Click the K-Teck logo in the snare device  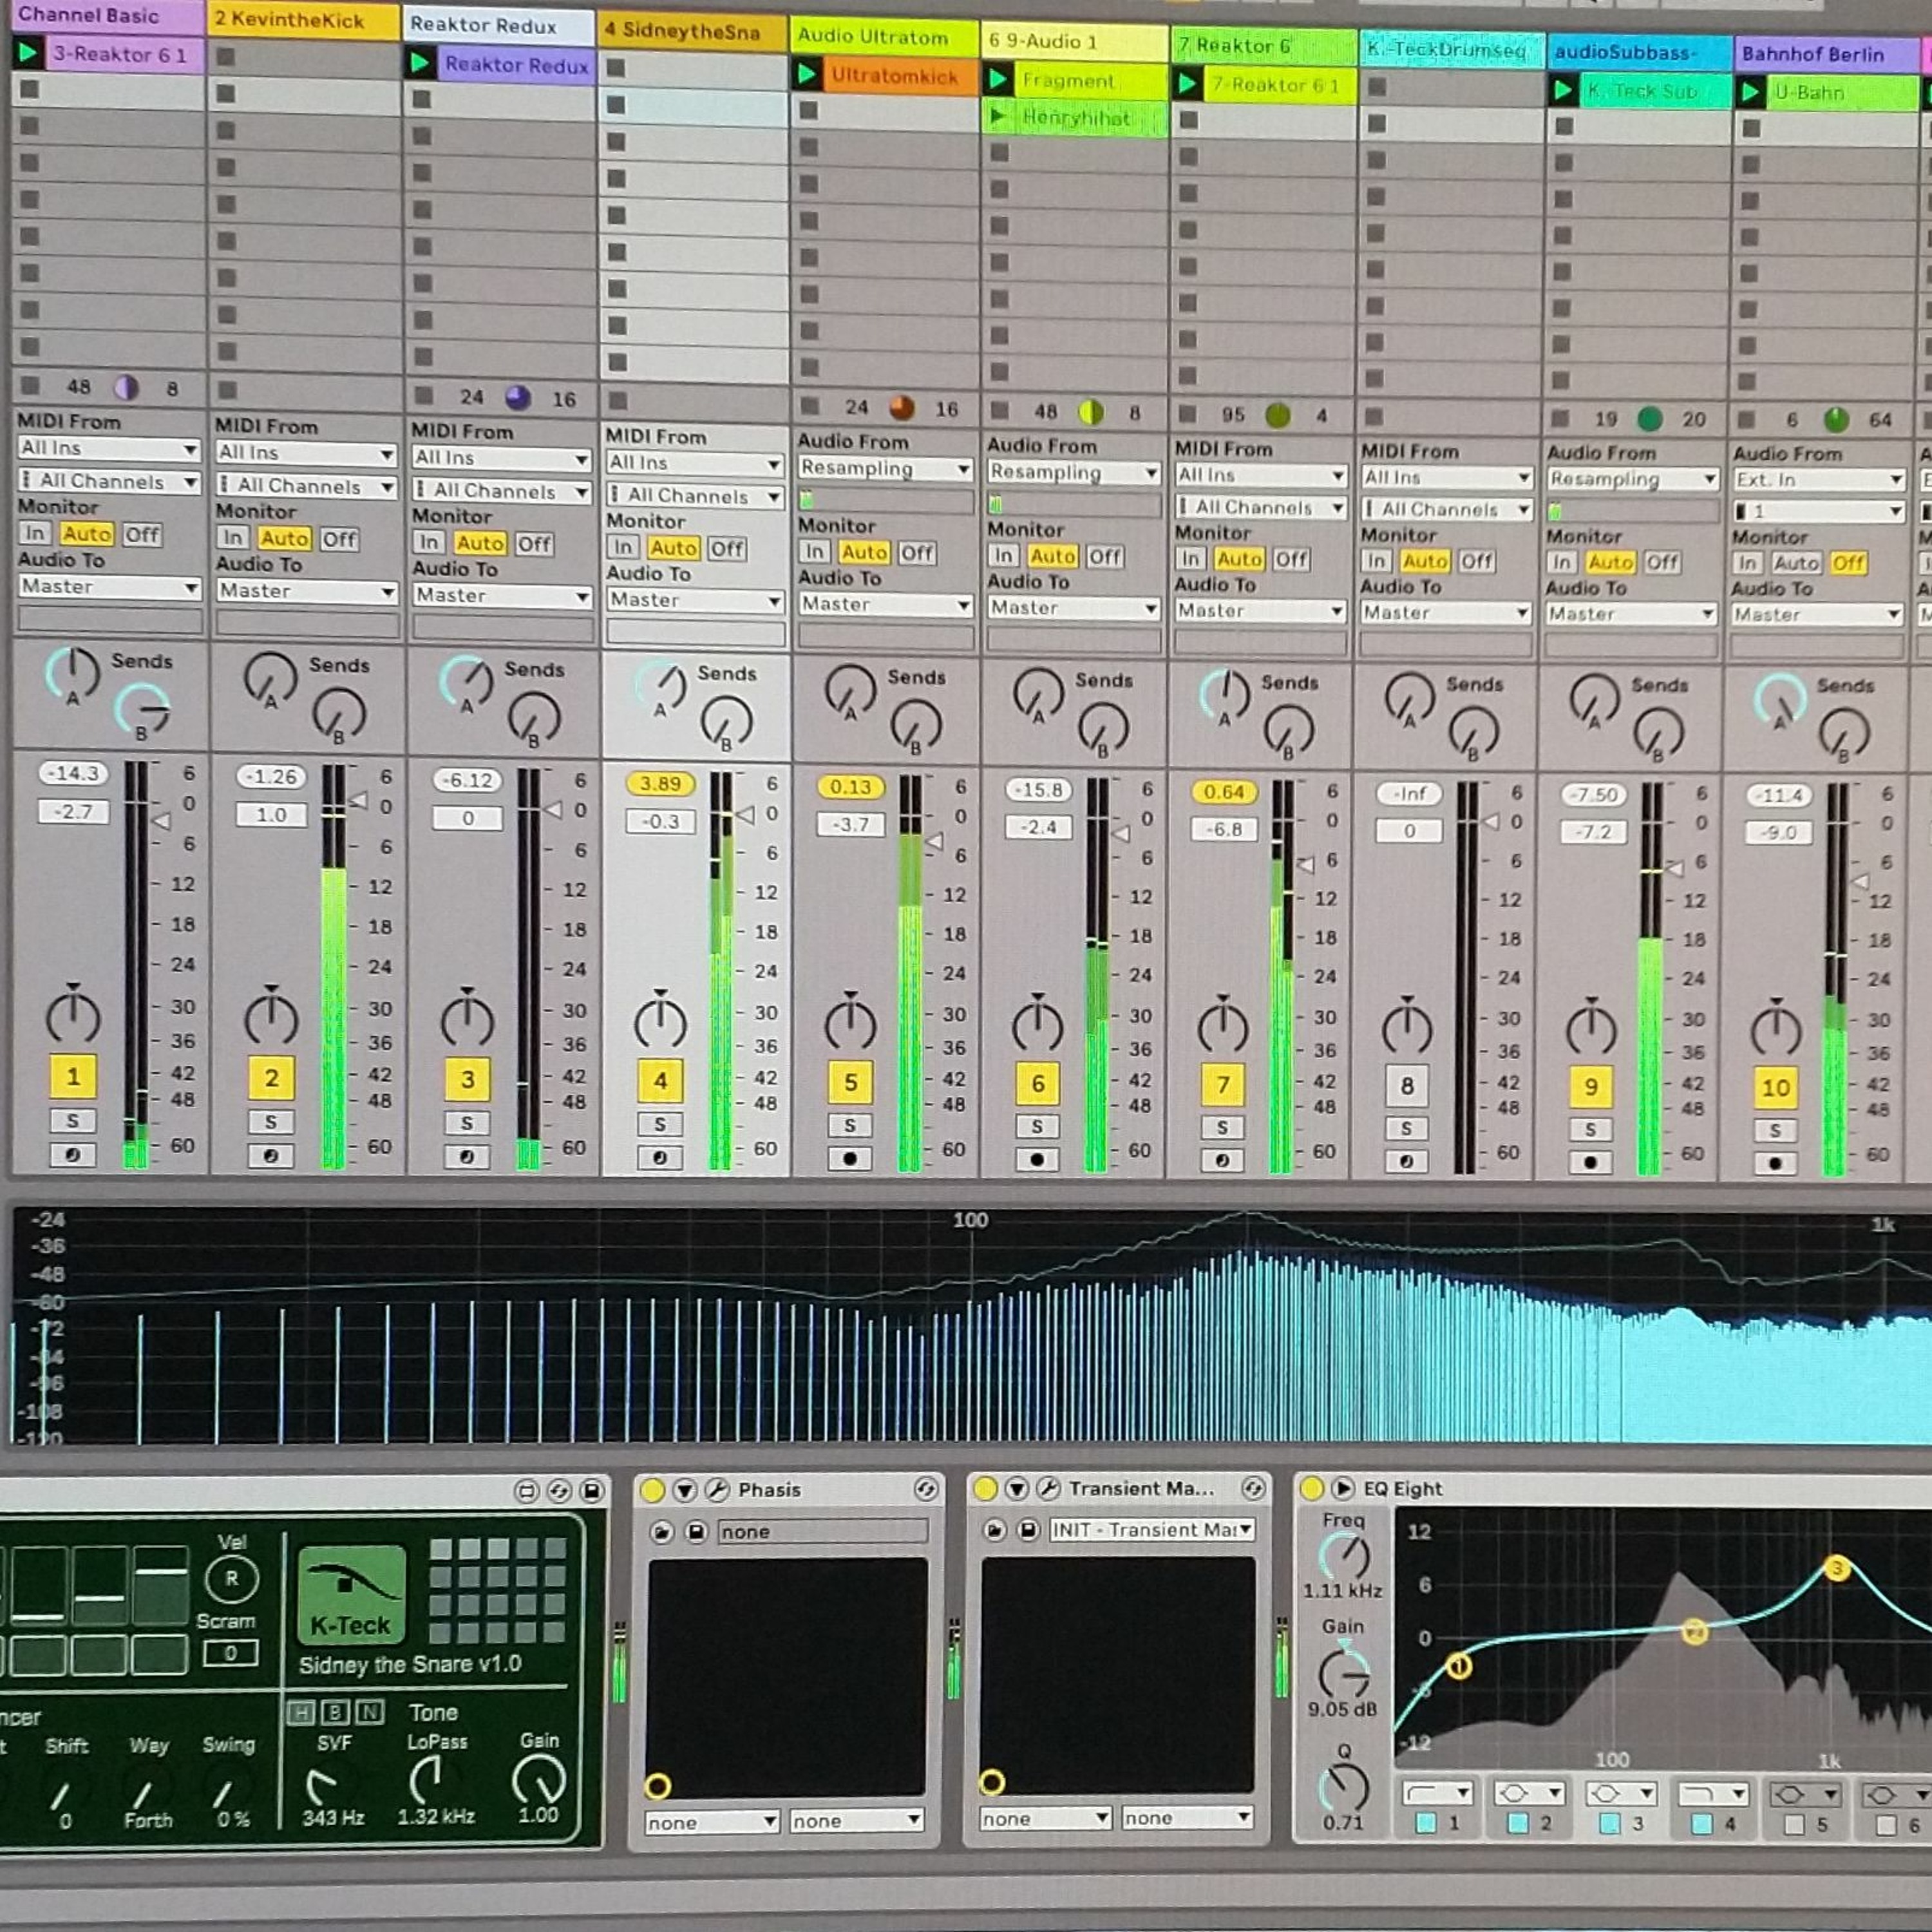click(351, 1596)
